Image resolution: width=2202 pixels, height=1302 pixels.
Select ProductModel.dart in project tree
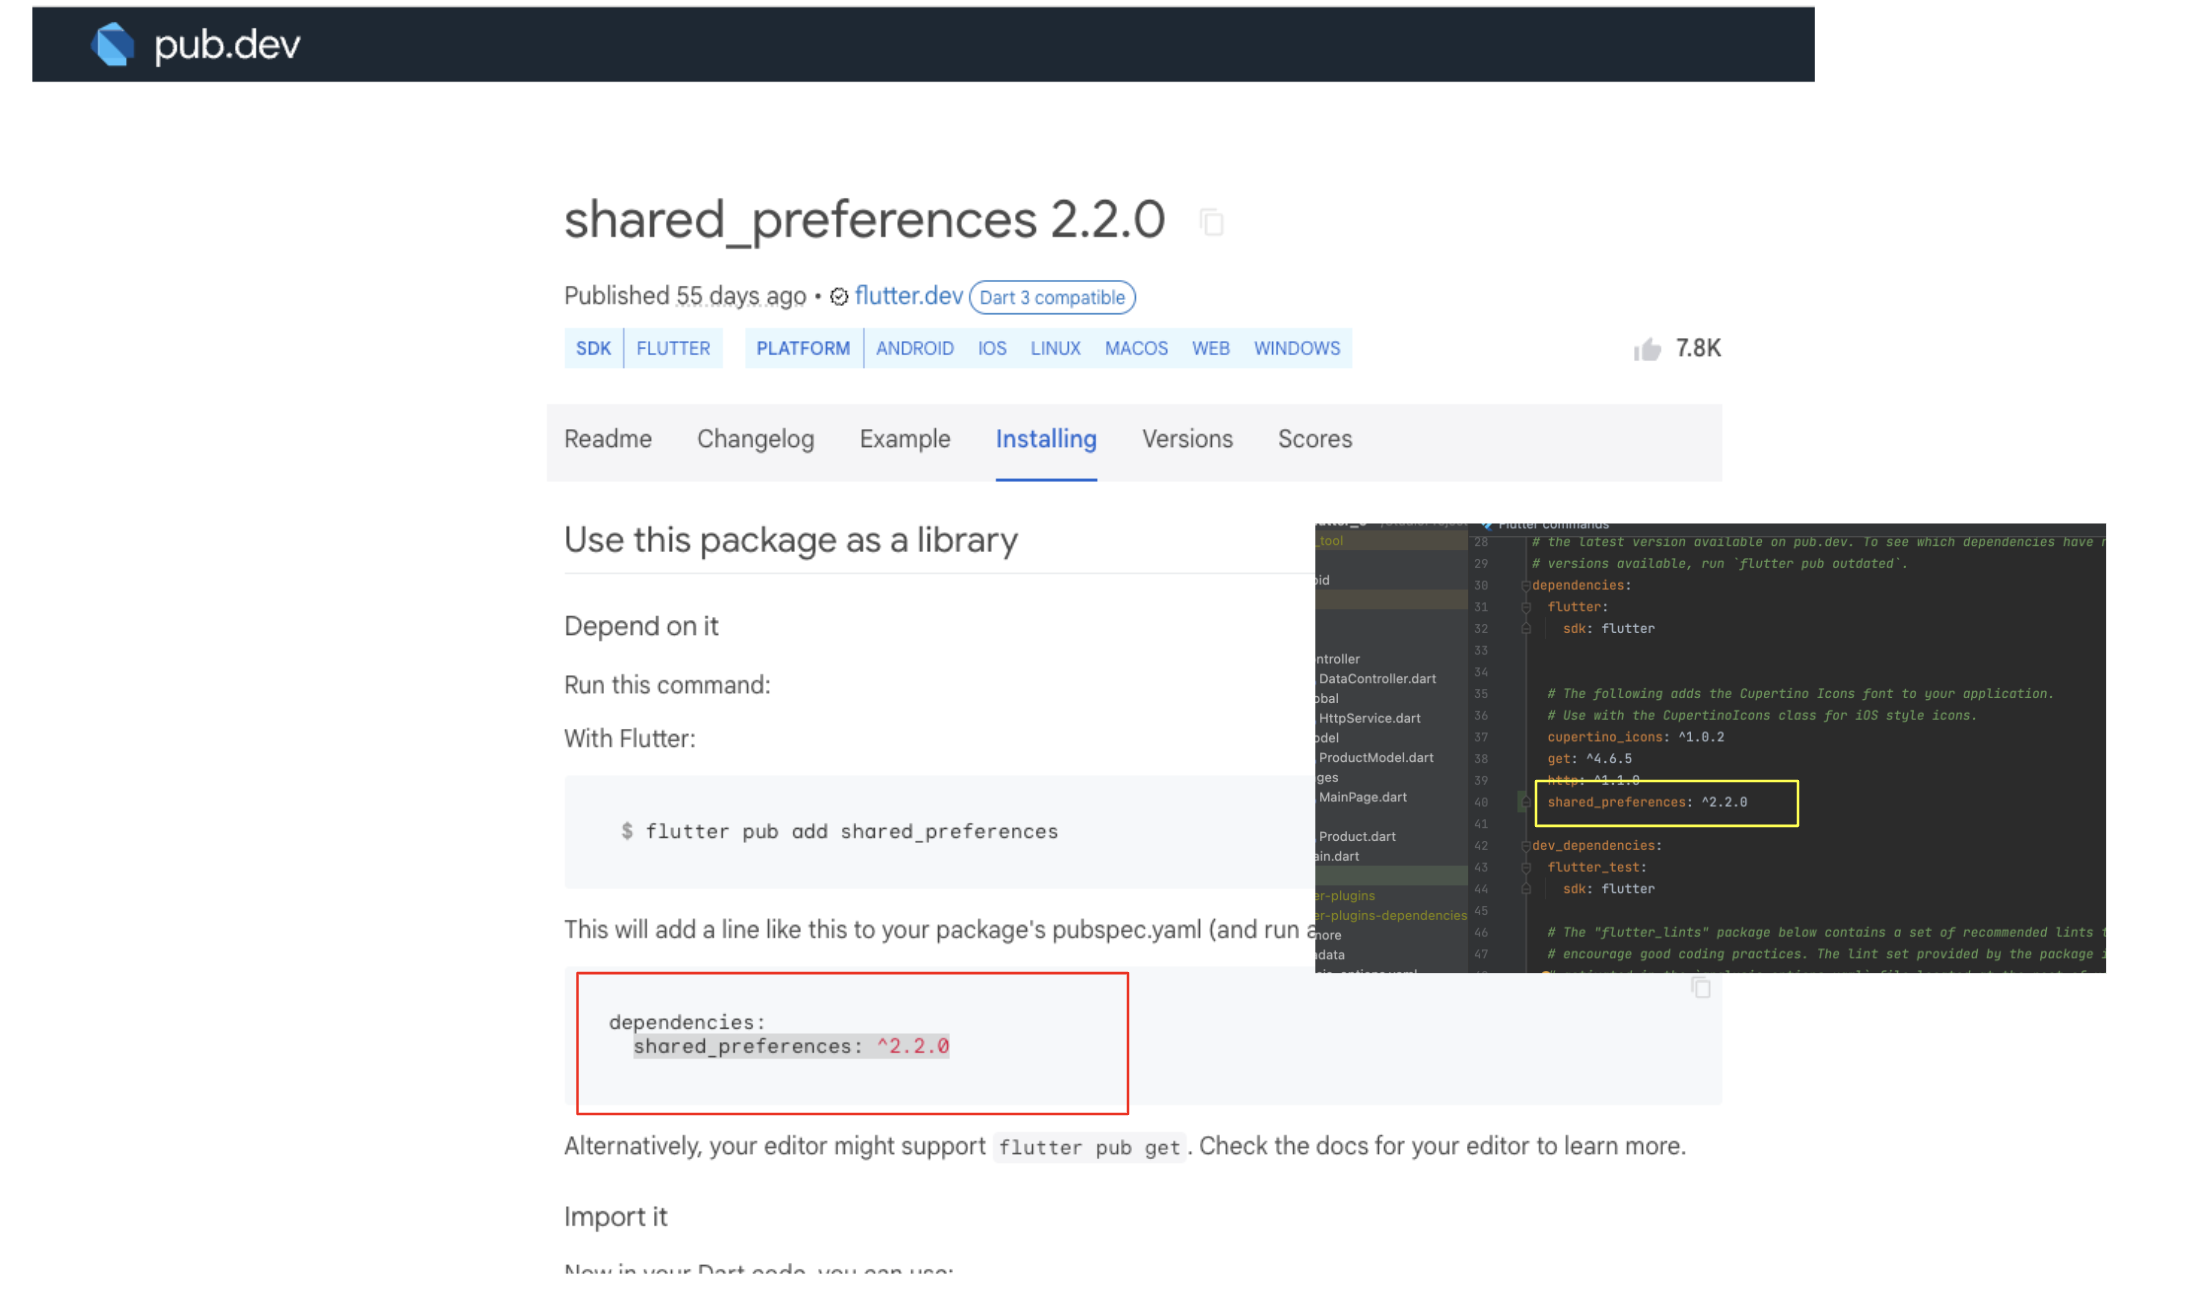tap(1375, 758)
